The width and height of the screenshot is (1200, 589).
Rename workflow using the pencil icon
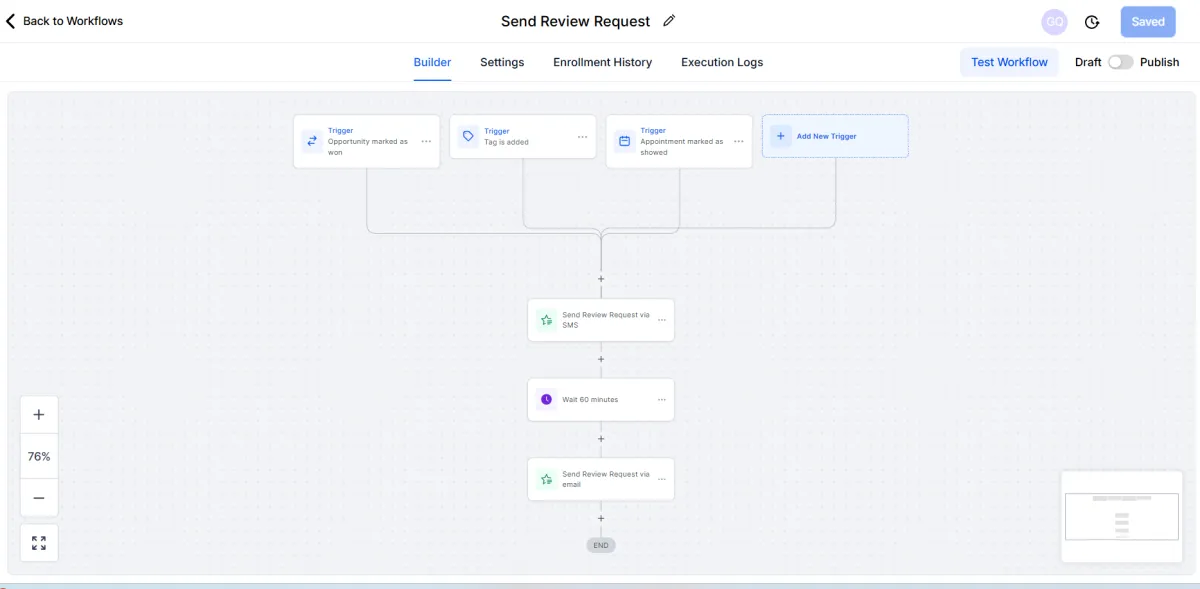point(668,20)
